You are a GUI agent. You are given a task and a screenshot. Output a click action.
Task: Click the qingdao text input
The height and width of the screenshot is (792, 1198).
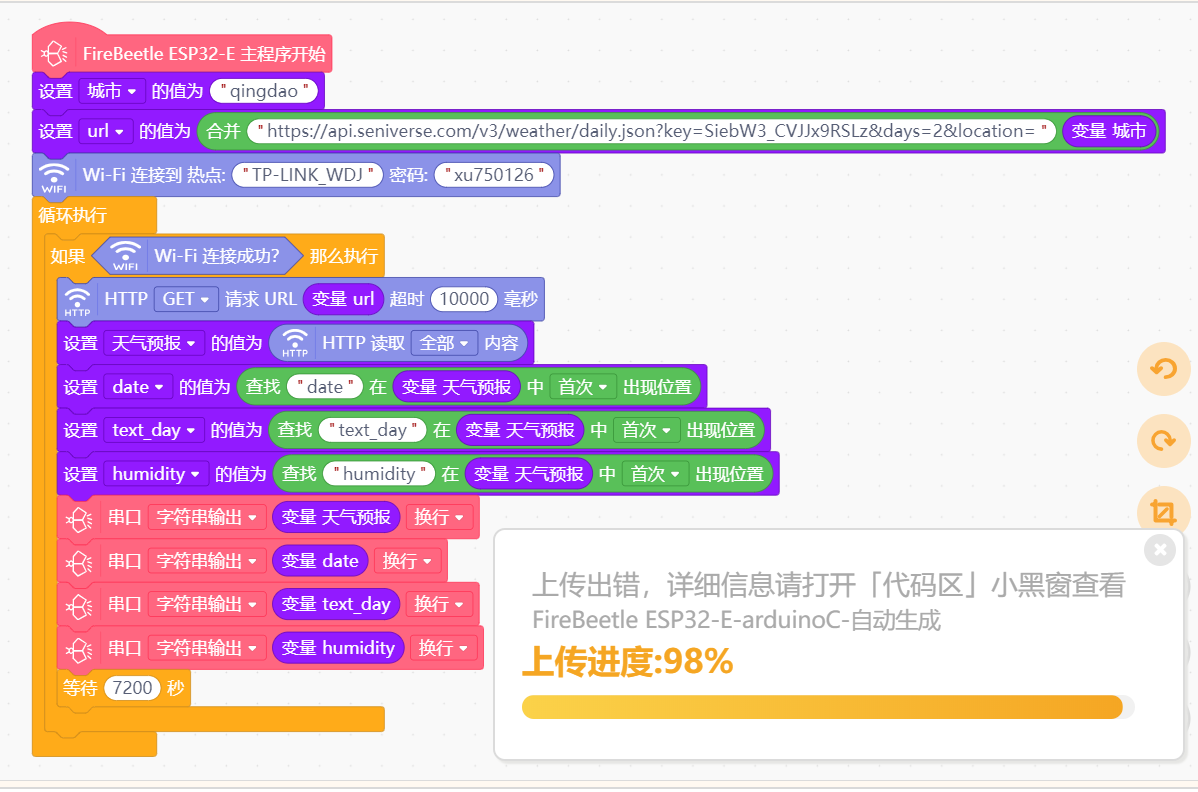(264, 91)
